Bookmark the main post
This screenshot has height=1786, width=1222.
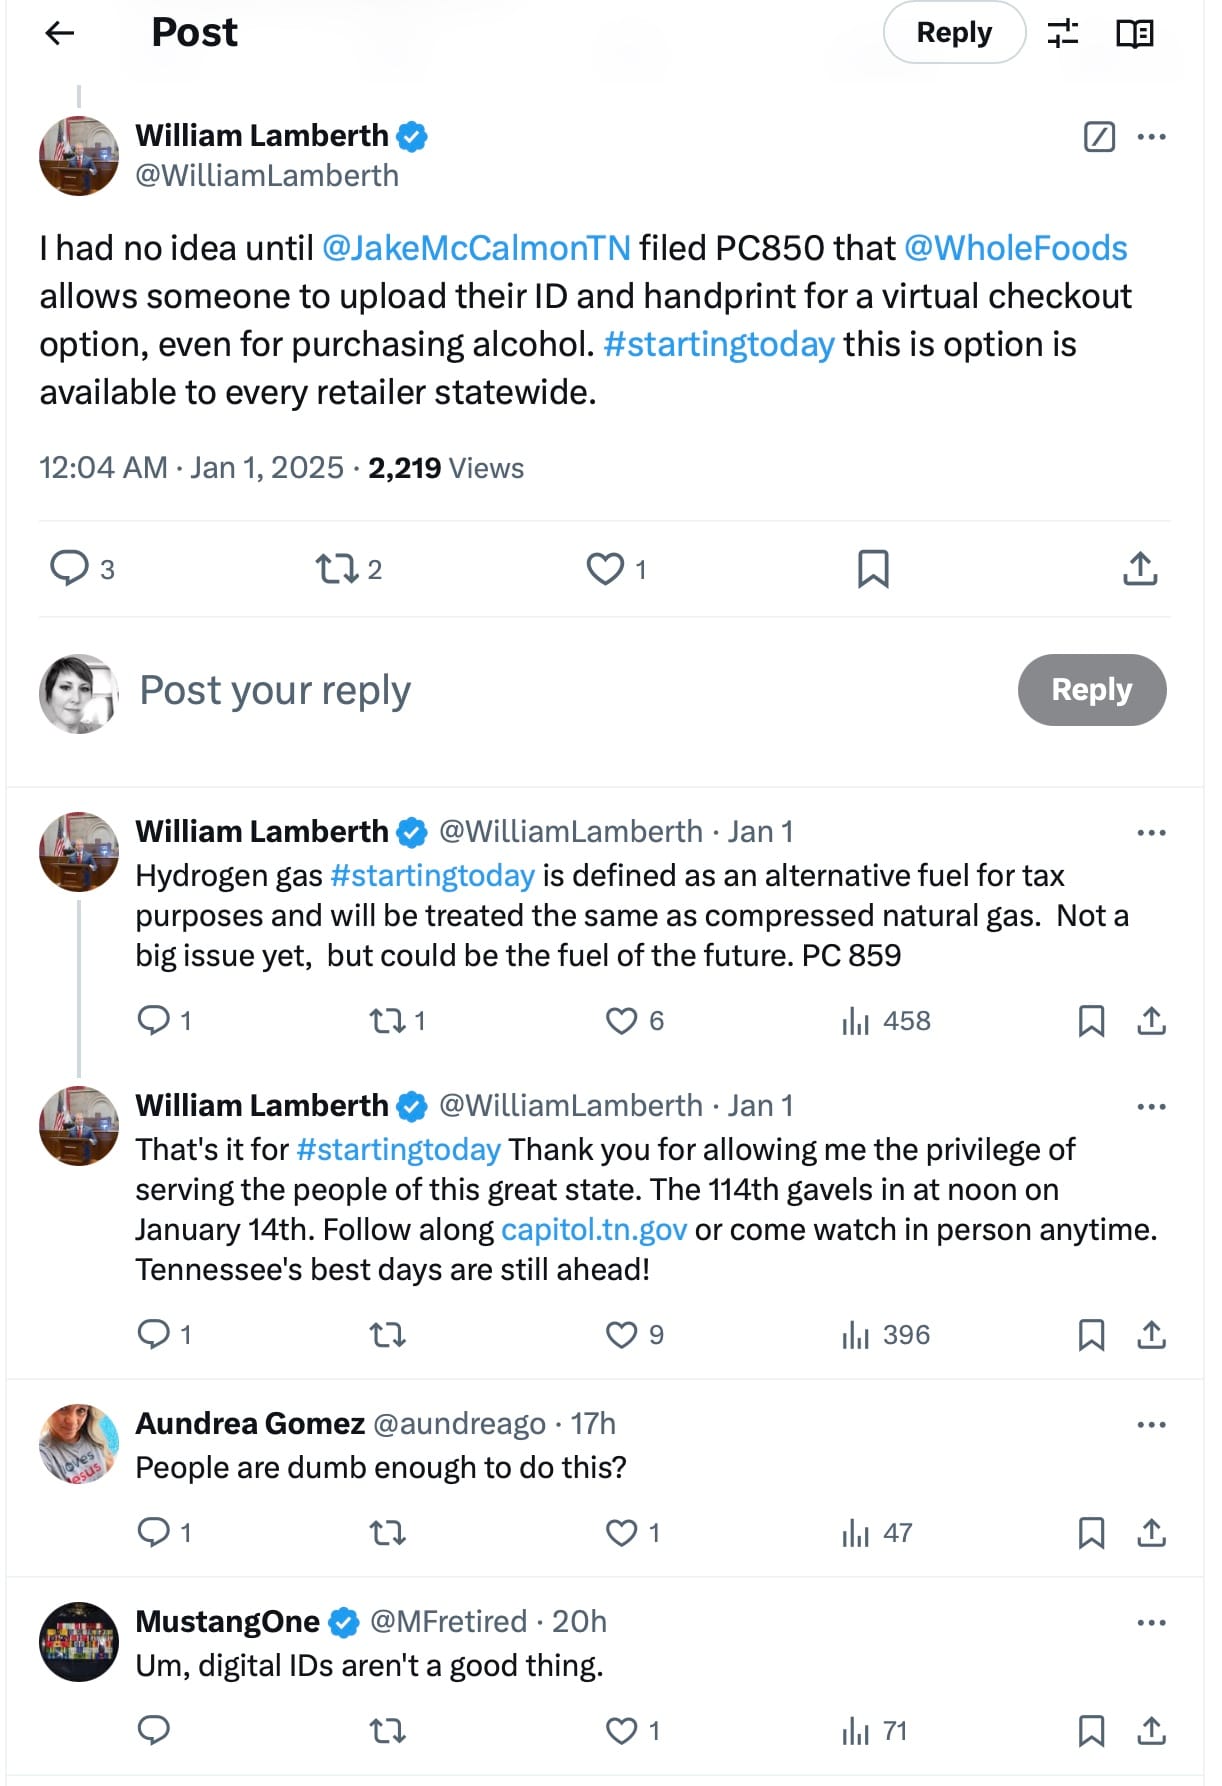[873, 569]
